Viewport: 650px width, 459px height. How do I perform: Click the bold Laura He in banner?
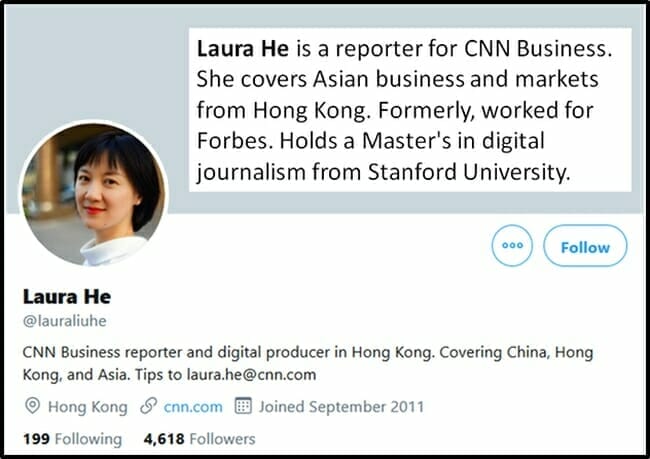[x=243, y=49]
